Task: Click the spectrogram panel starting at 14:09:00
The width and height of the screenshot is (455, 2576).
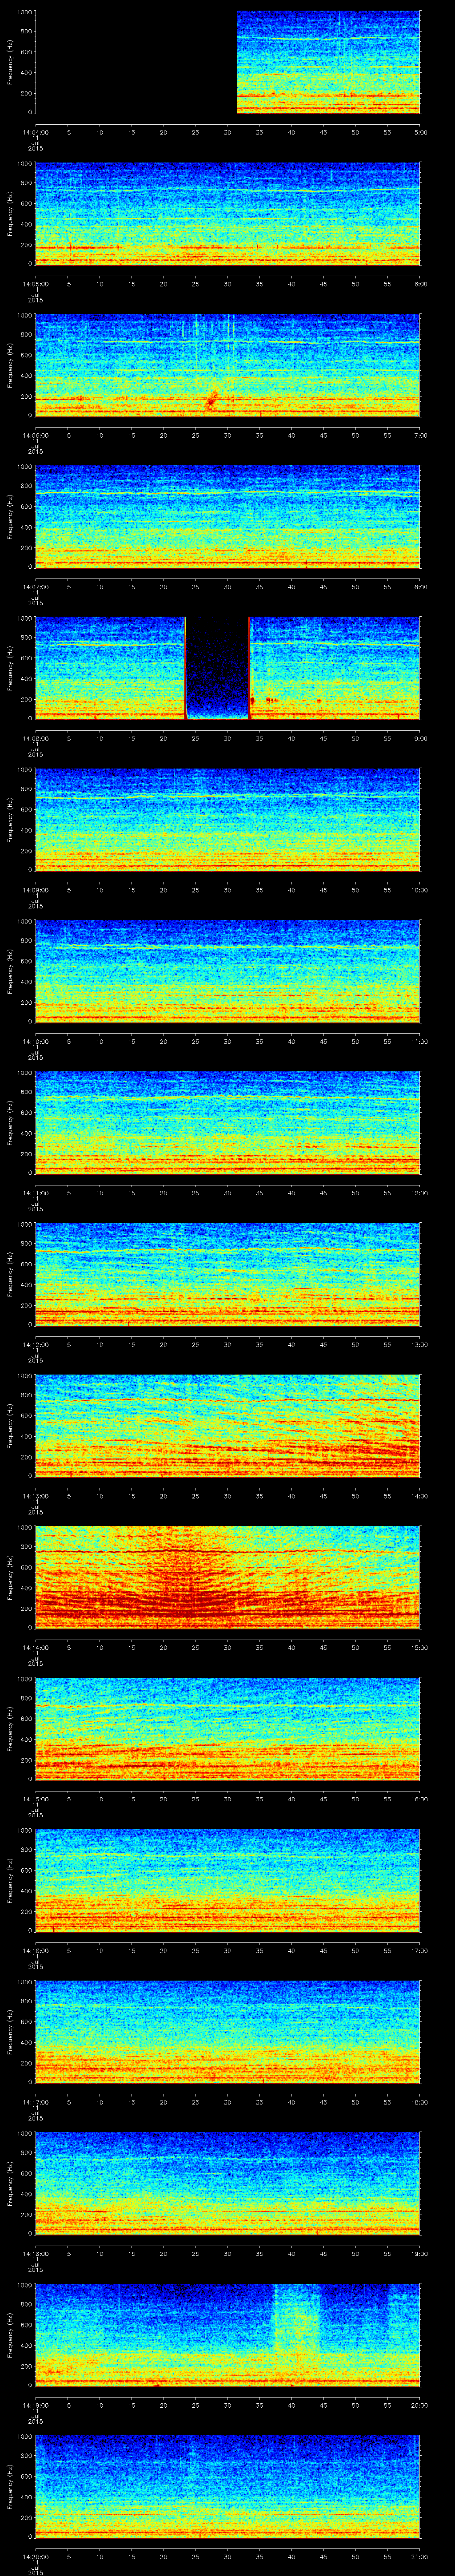Action: click(x=228, y=819)
